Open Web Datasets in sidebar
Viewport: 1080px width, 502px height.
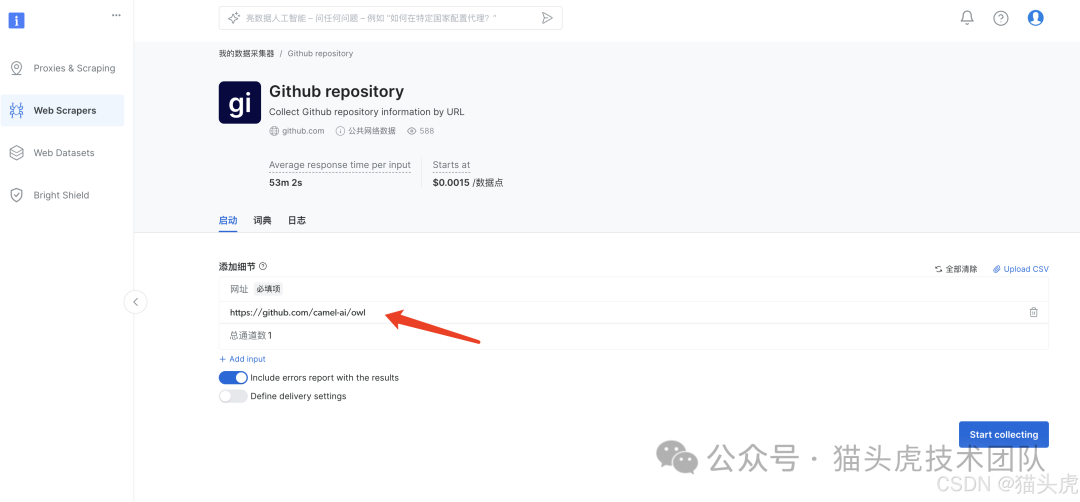pyautogui.click(x=63, y=153)
